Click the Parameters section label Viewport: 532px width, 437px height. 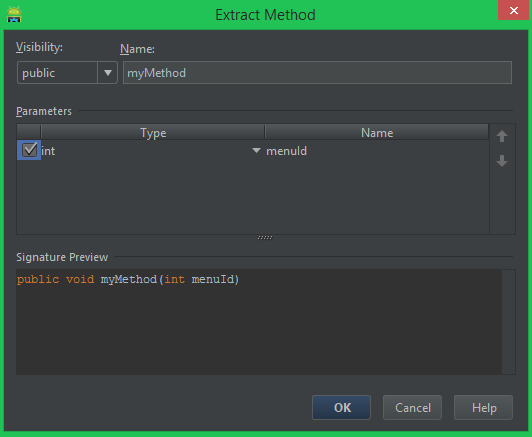(x=44, y=111)
